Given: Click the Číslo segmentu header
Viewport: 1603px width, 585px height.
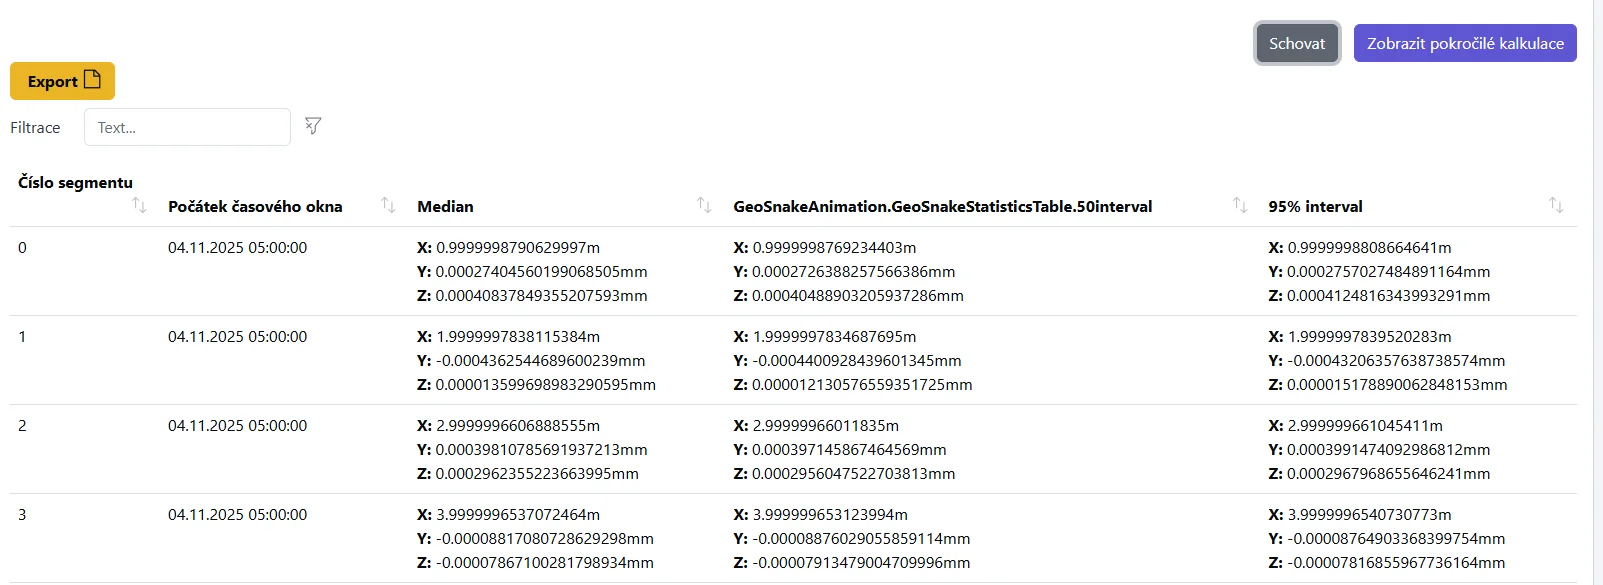Looking at the screenshot, I should tap(75, 183).
